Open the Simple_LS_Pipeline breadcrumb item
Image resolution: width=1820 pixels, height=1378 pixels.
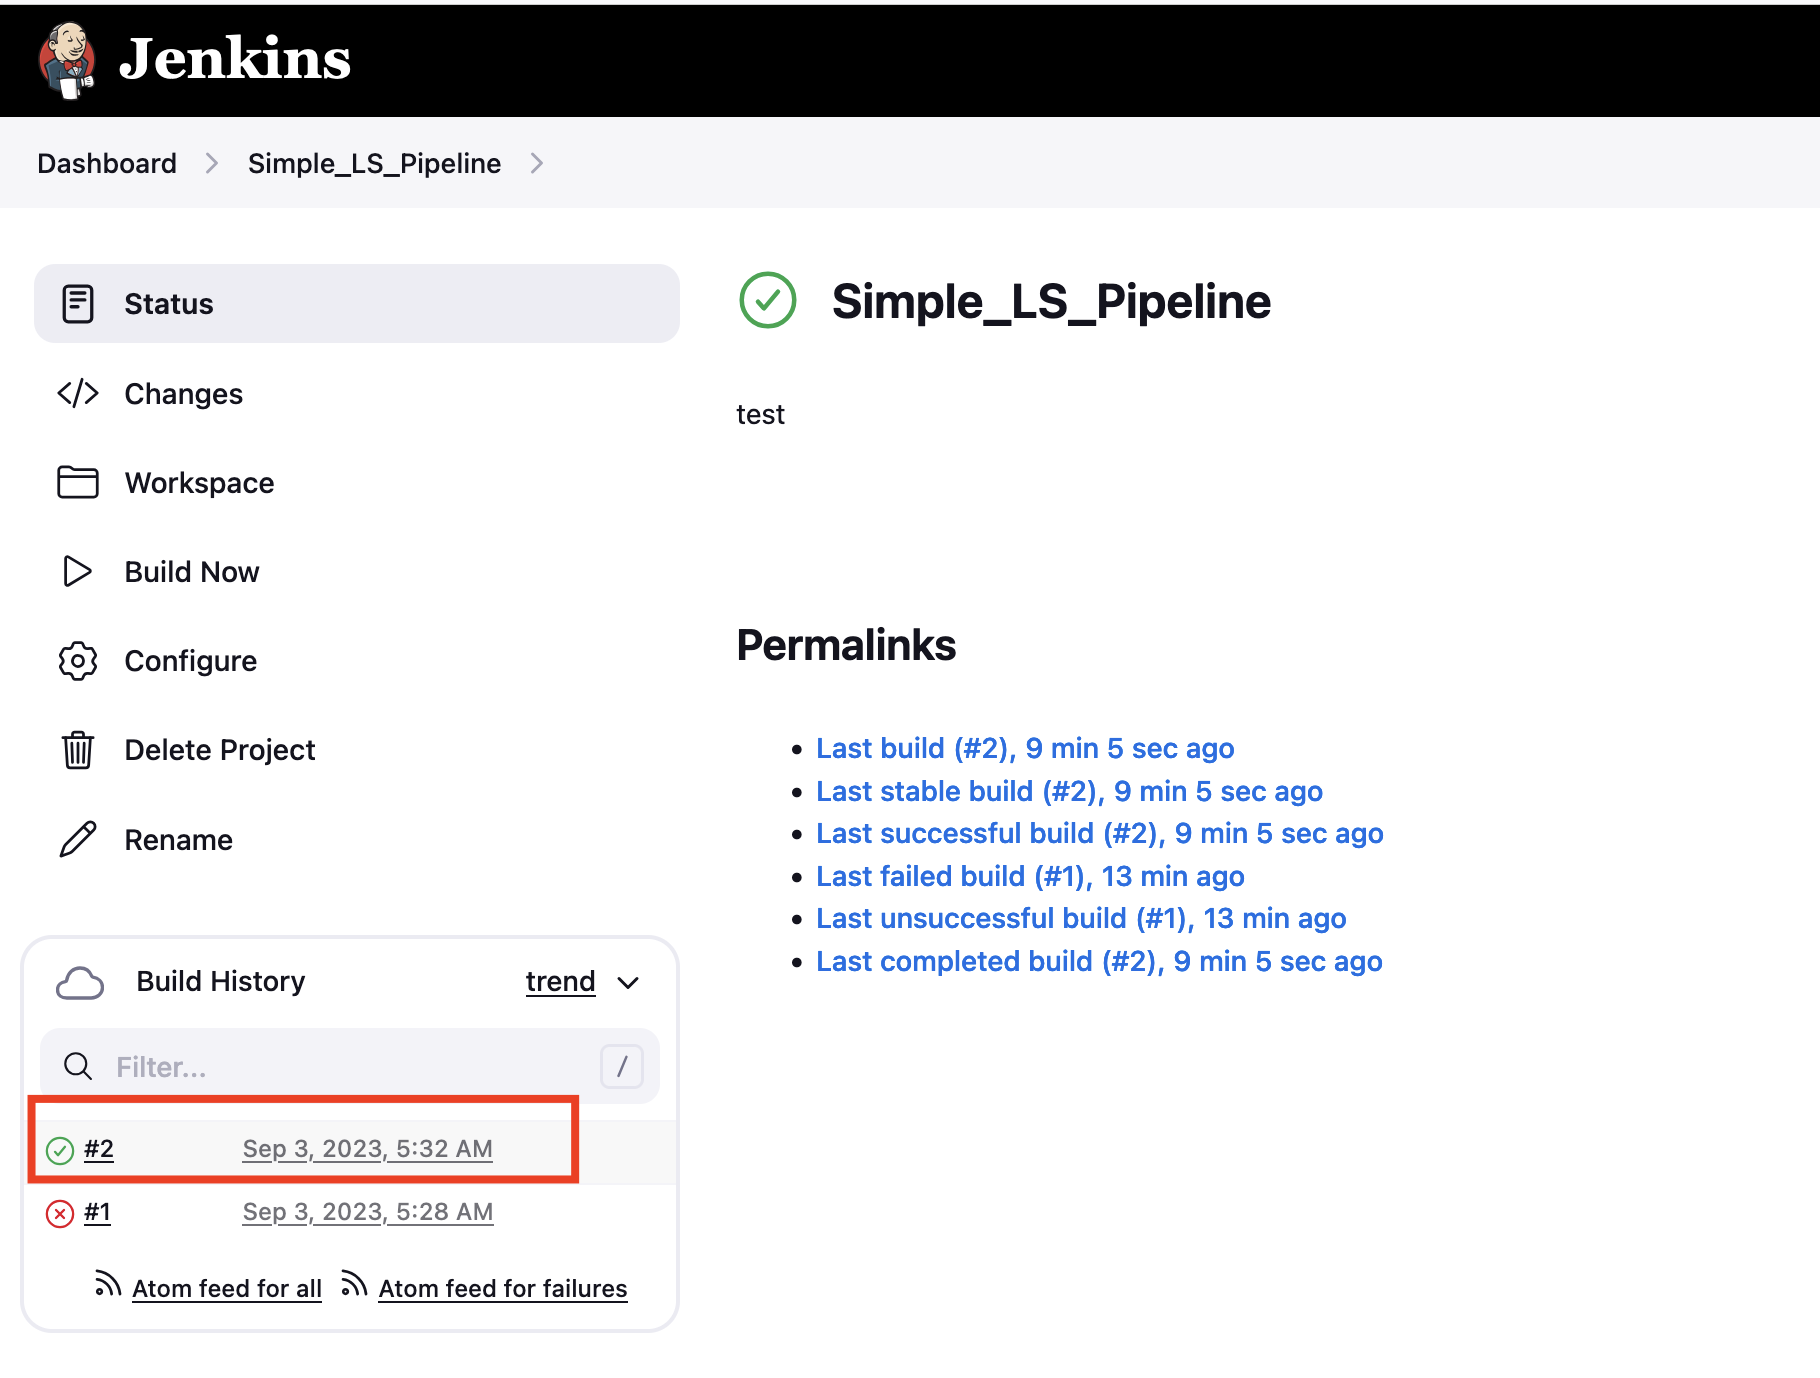(374, 164)
